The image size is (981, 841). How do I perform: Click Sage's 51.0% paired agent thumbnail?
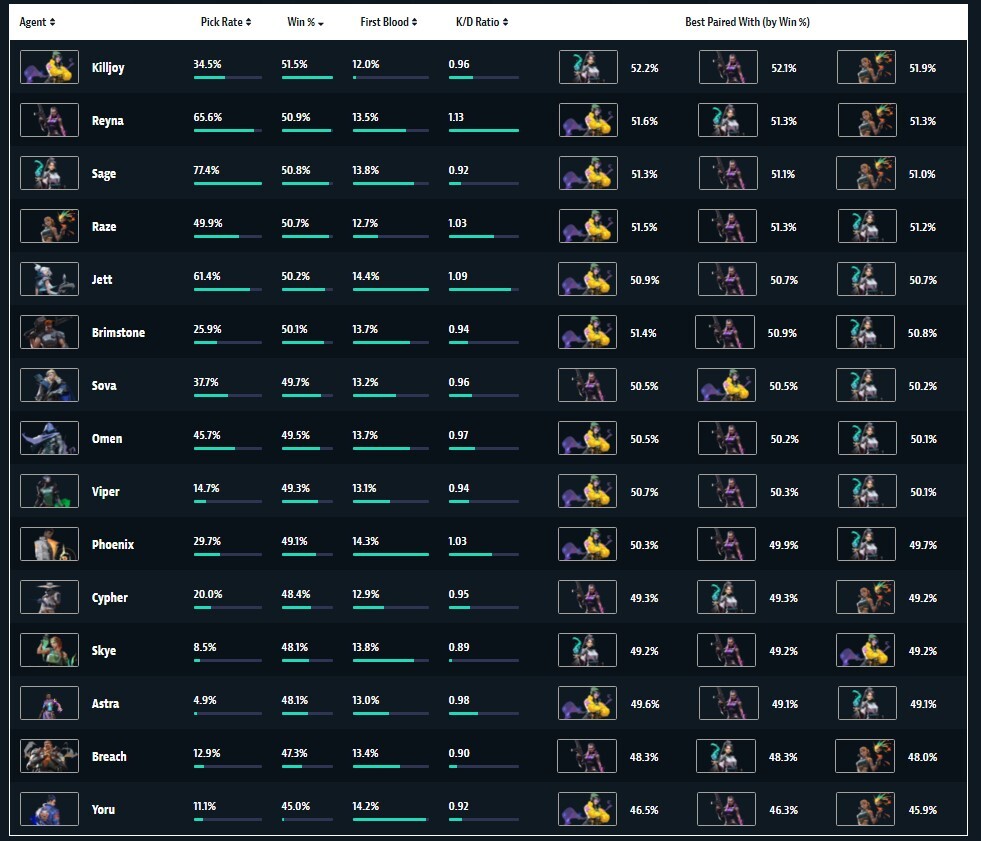click(866, 173)
